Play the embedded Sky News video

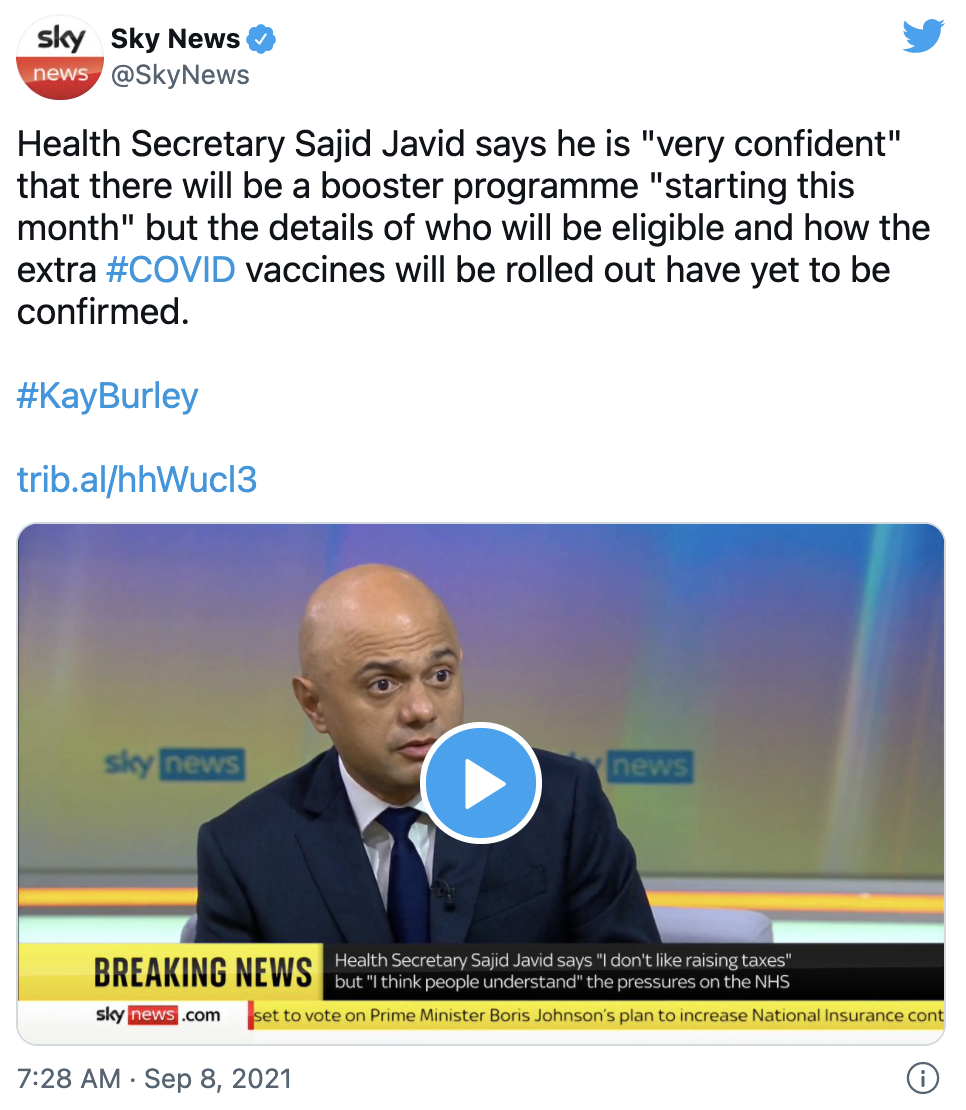pyautogui.click(x=481, y=783)
